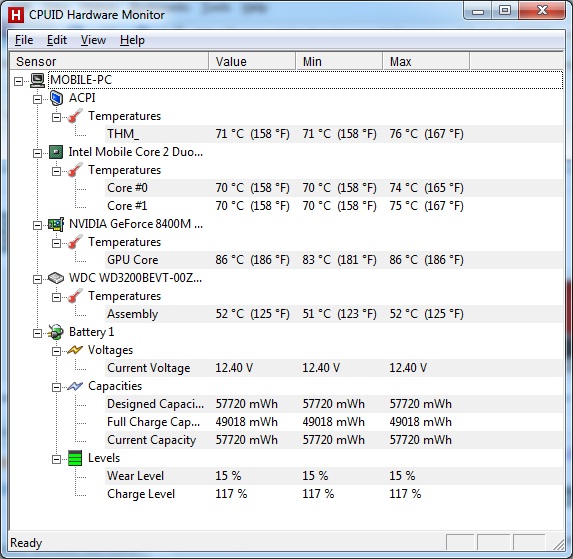Image resolution: width=573 pixels, height=559 pixels.
Task: Maximize the Hardware Monitor window
Action: [x=505, y=10]
